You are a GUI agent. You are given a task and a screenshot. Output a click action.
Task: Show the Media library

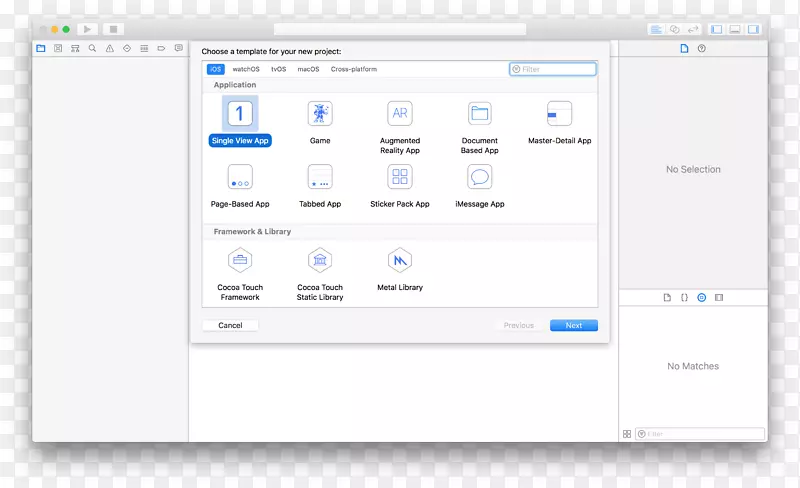(719, 298)
